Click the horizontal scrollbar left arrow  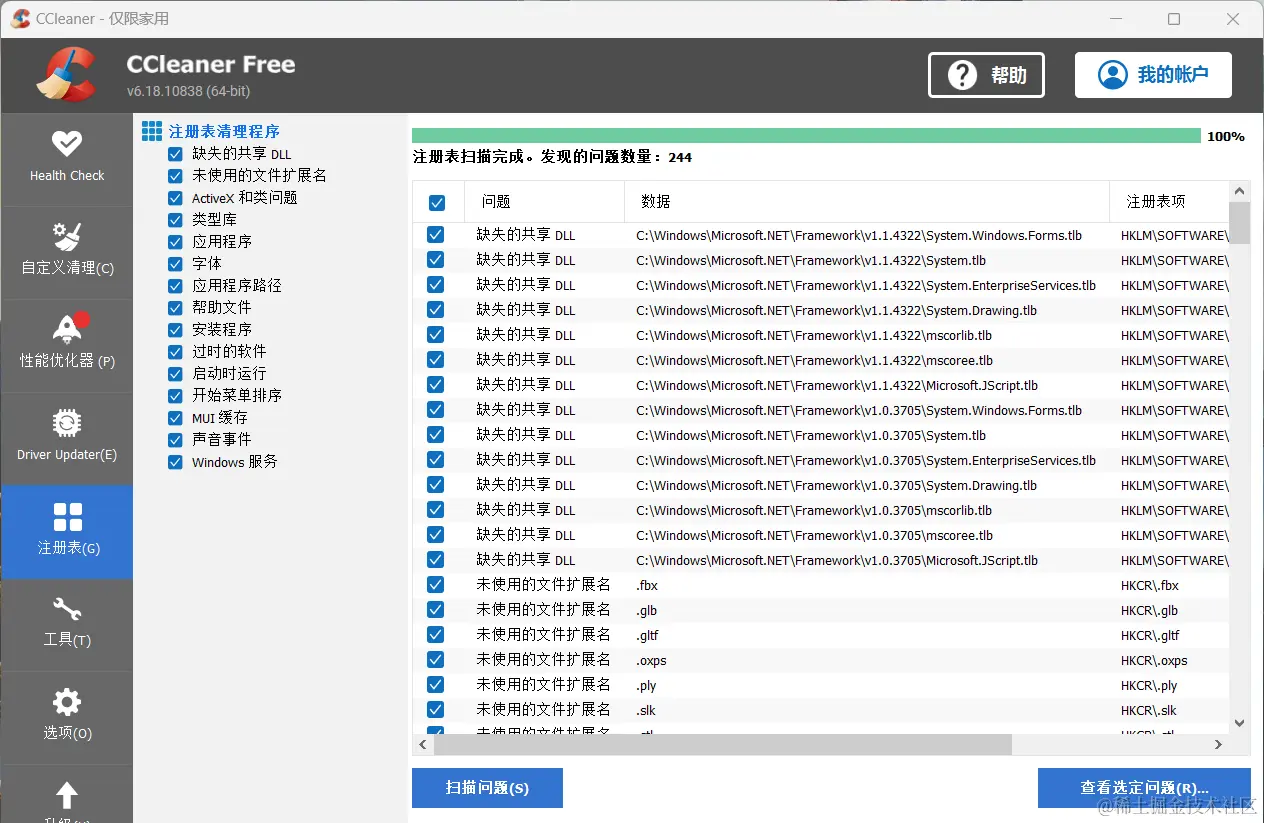tap(423, 745)
